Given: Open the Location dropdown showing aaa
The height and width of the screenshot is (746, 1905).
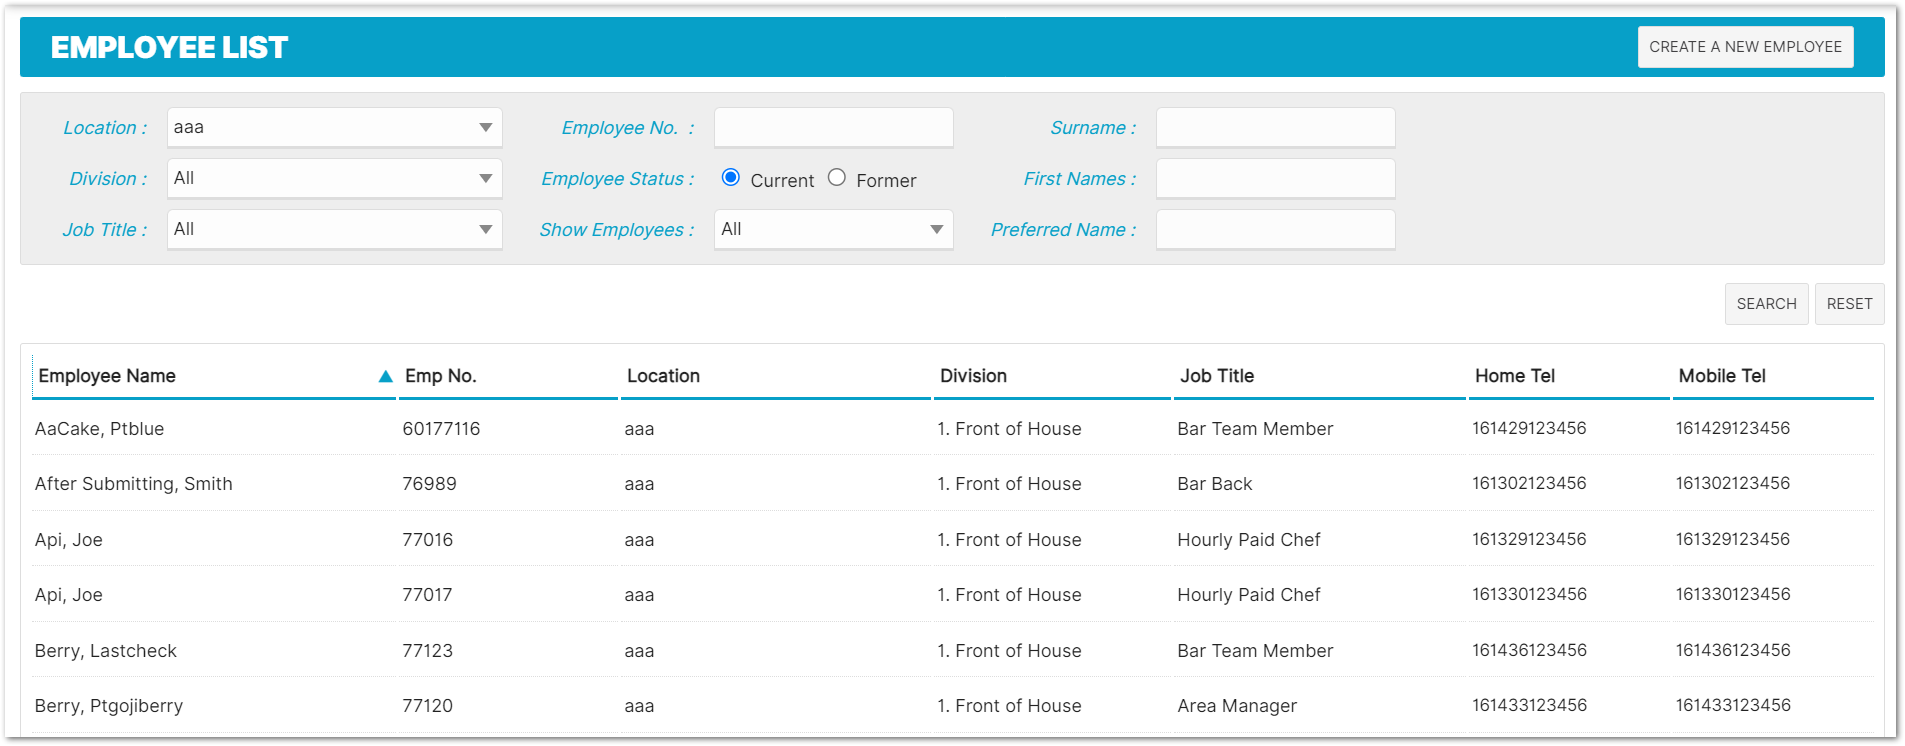Looking at the screenshot, I should [334, 128].
